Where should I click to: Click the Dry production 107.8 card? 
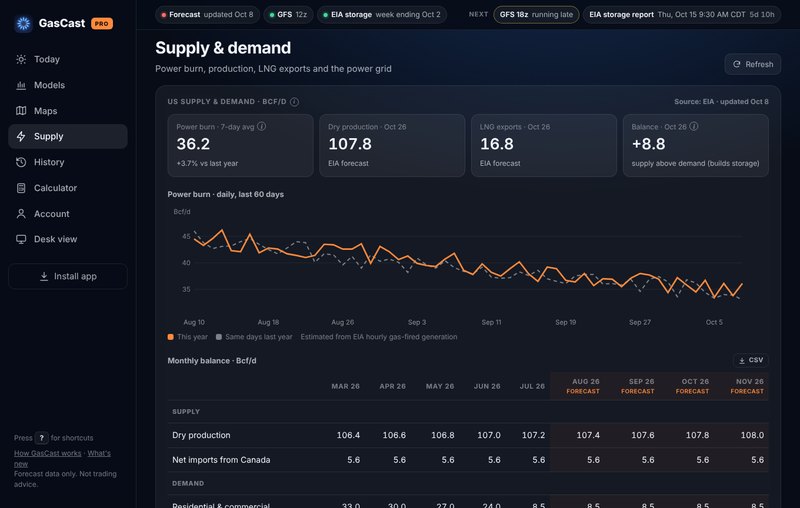(x=392, y=146)
